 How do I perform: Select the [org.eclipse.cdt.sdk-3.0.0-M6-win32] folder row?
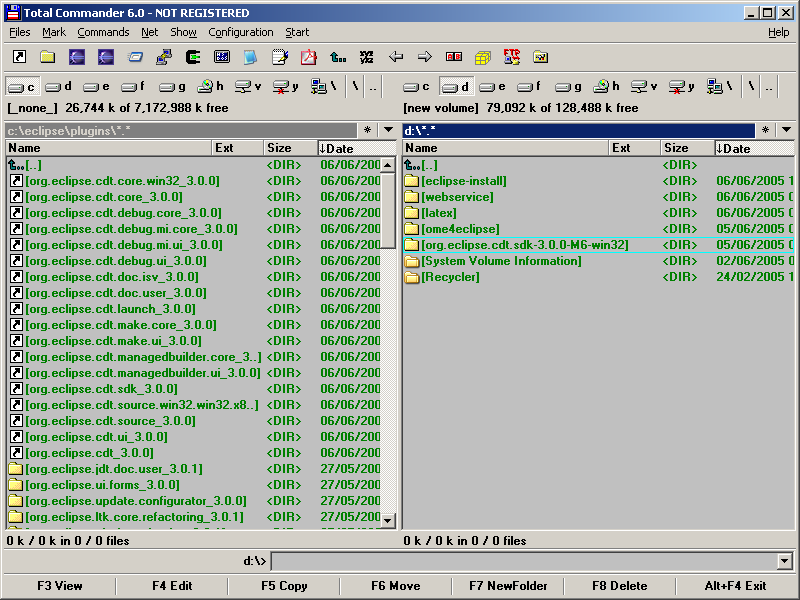(x=598, y=245)
